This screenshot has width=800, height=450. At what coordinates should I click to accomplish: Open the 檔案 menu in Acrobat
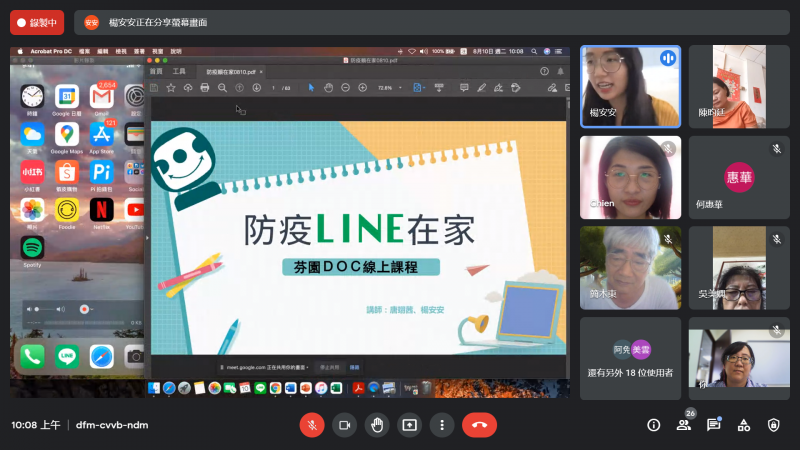84,52
